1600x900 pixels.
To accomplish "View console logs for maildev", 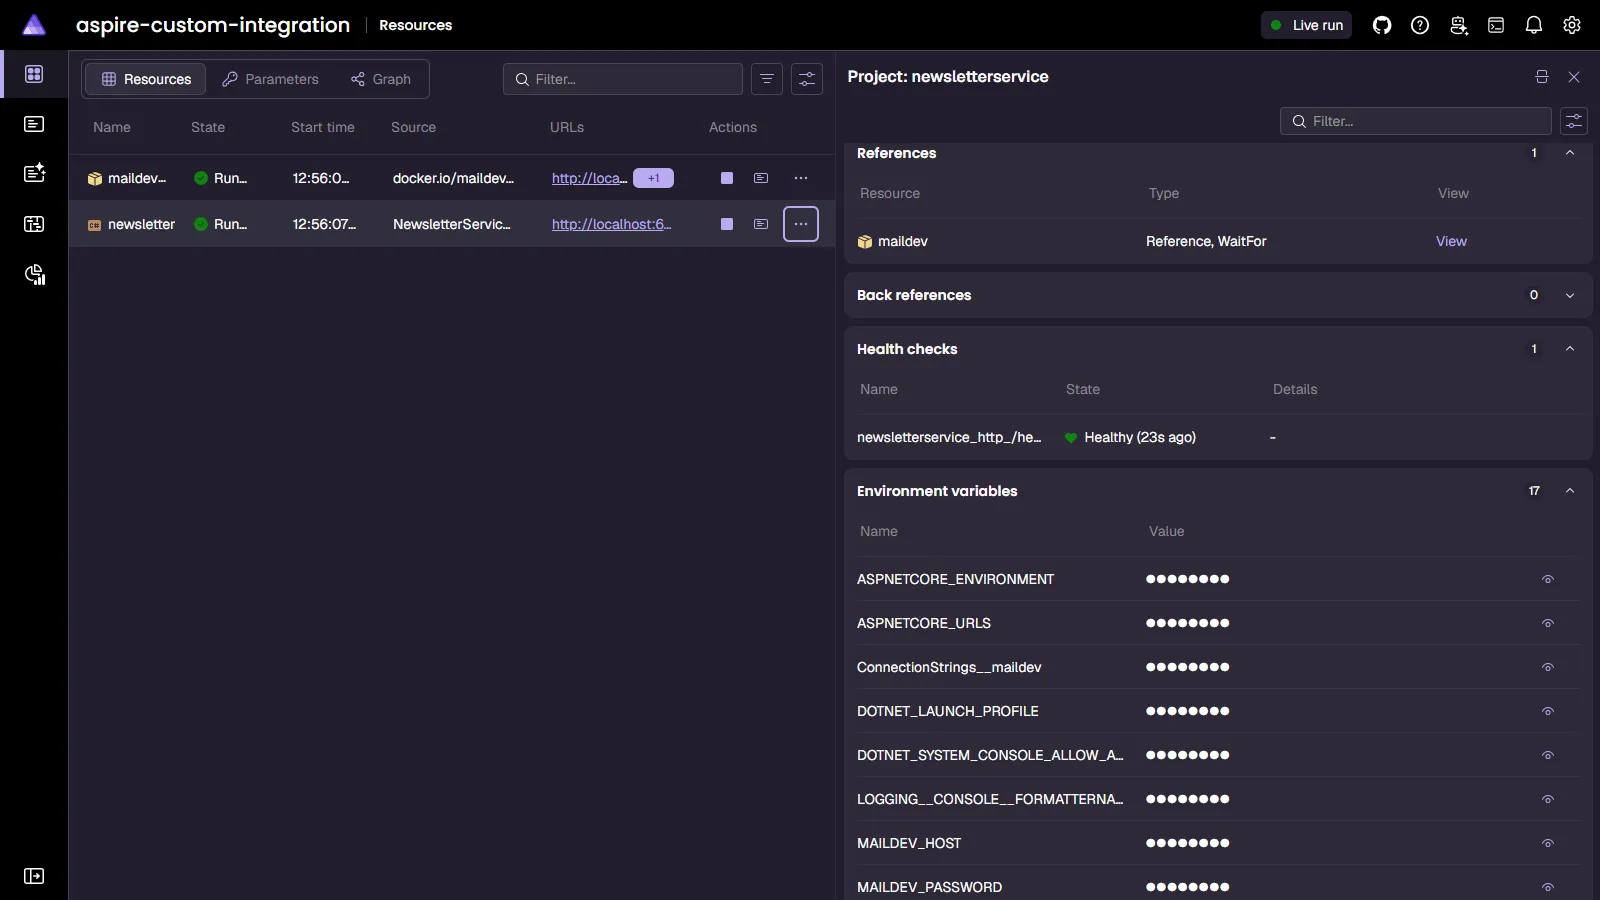I will pyautogui.click(x=761, y=178).
